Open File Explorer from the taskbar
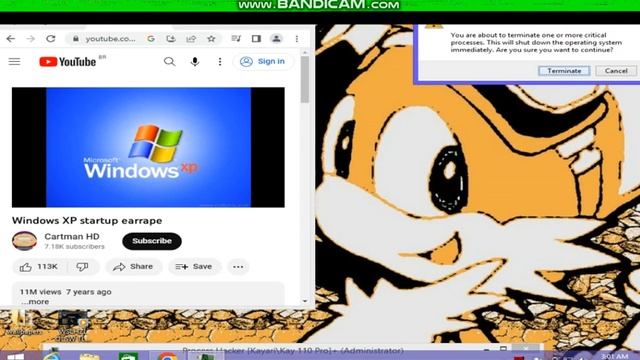 pos(89,357)
